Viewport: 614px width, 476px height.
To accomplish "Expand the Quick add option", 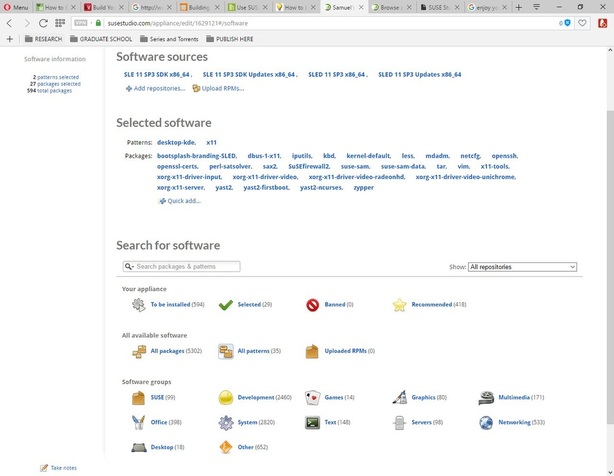I will click(x=180, y=200).
